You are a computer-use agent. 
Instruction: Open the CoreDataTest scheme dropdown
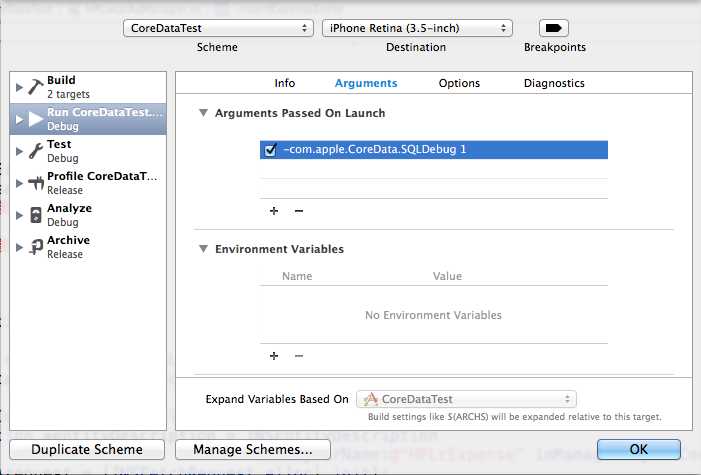tap(218, 28)
